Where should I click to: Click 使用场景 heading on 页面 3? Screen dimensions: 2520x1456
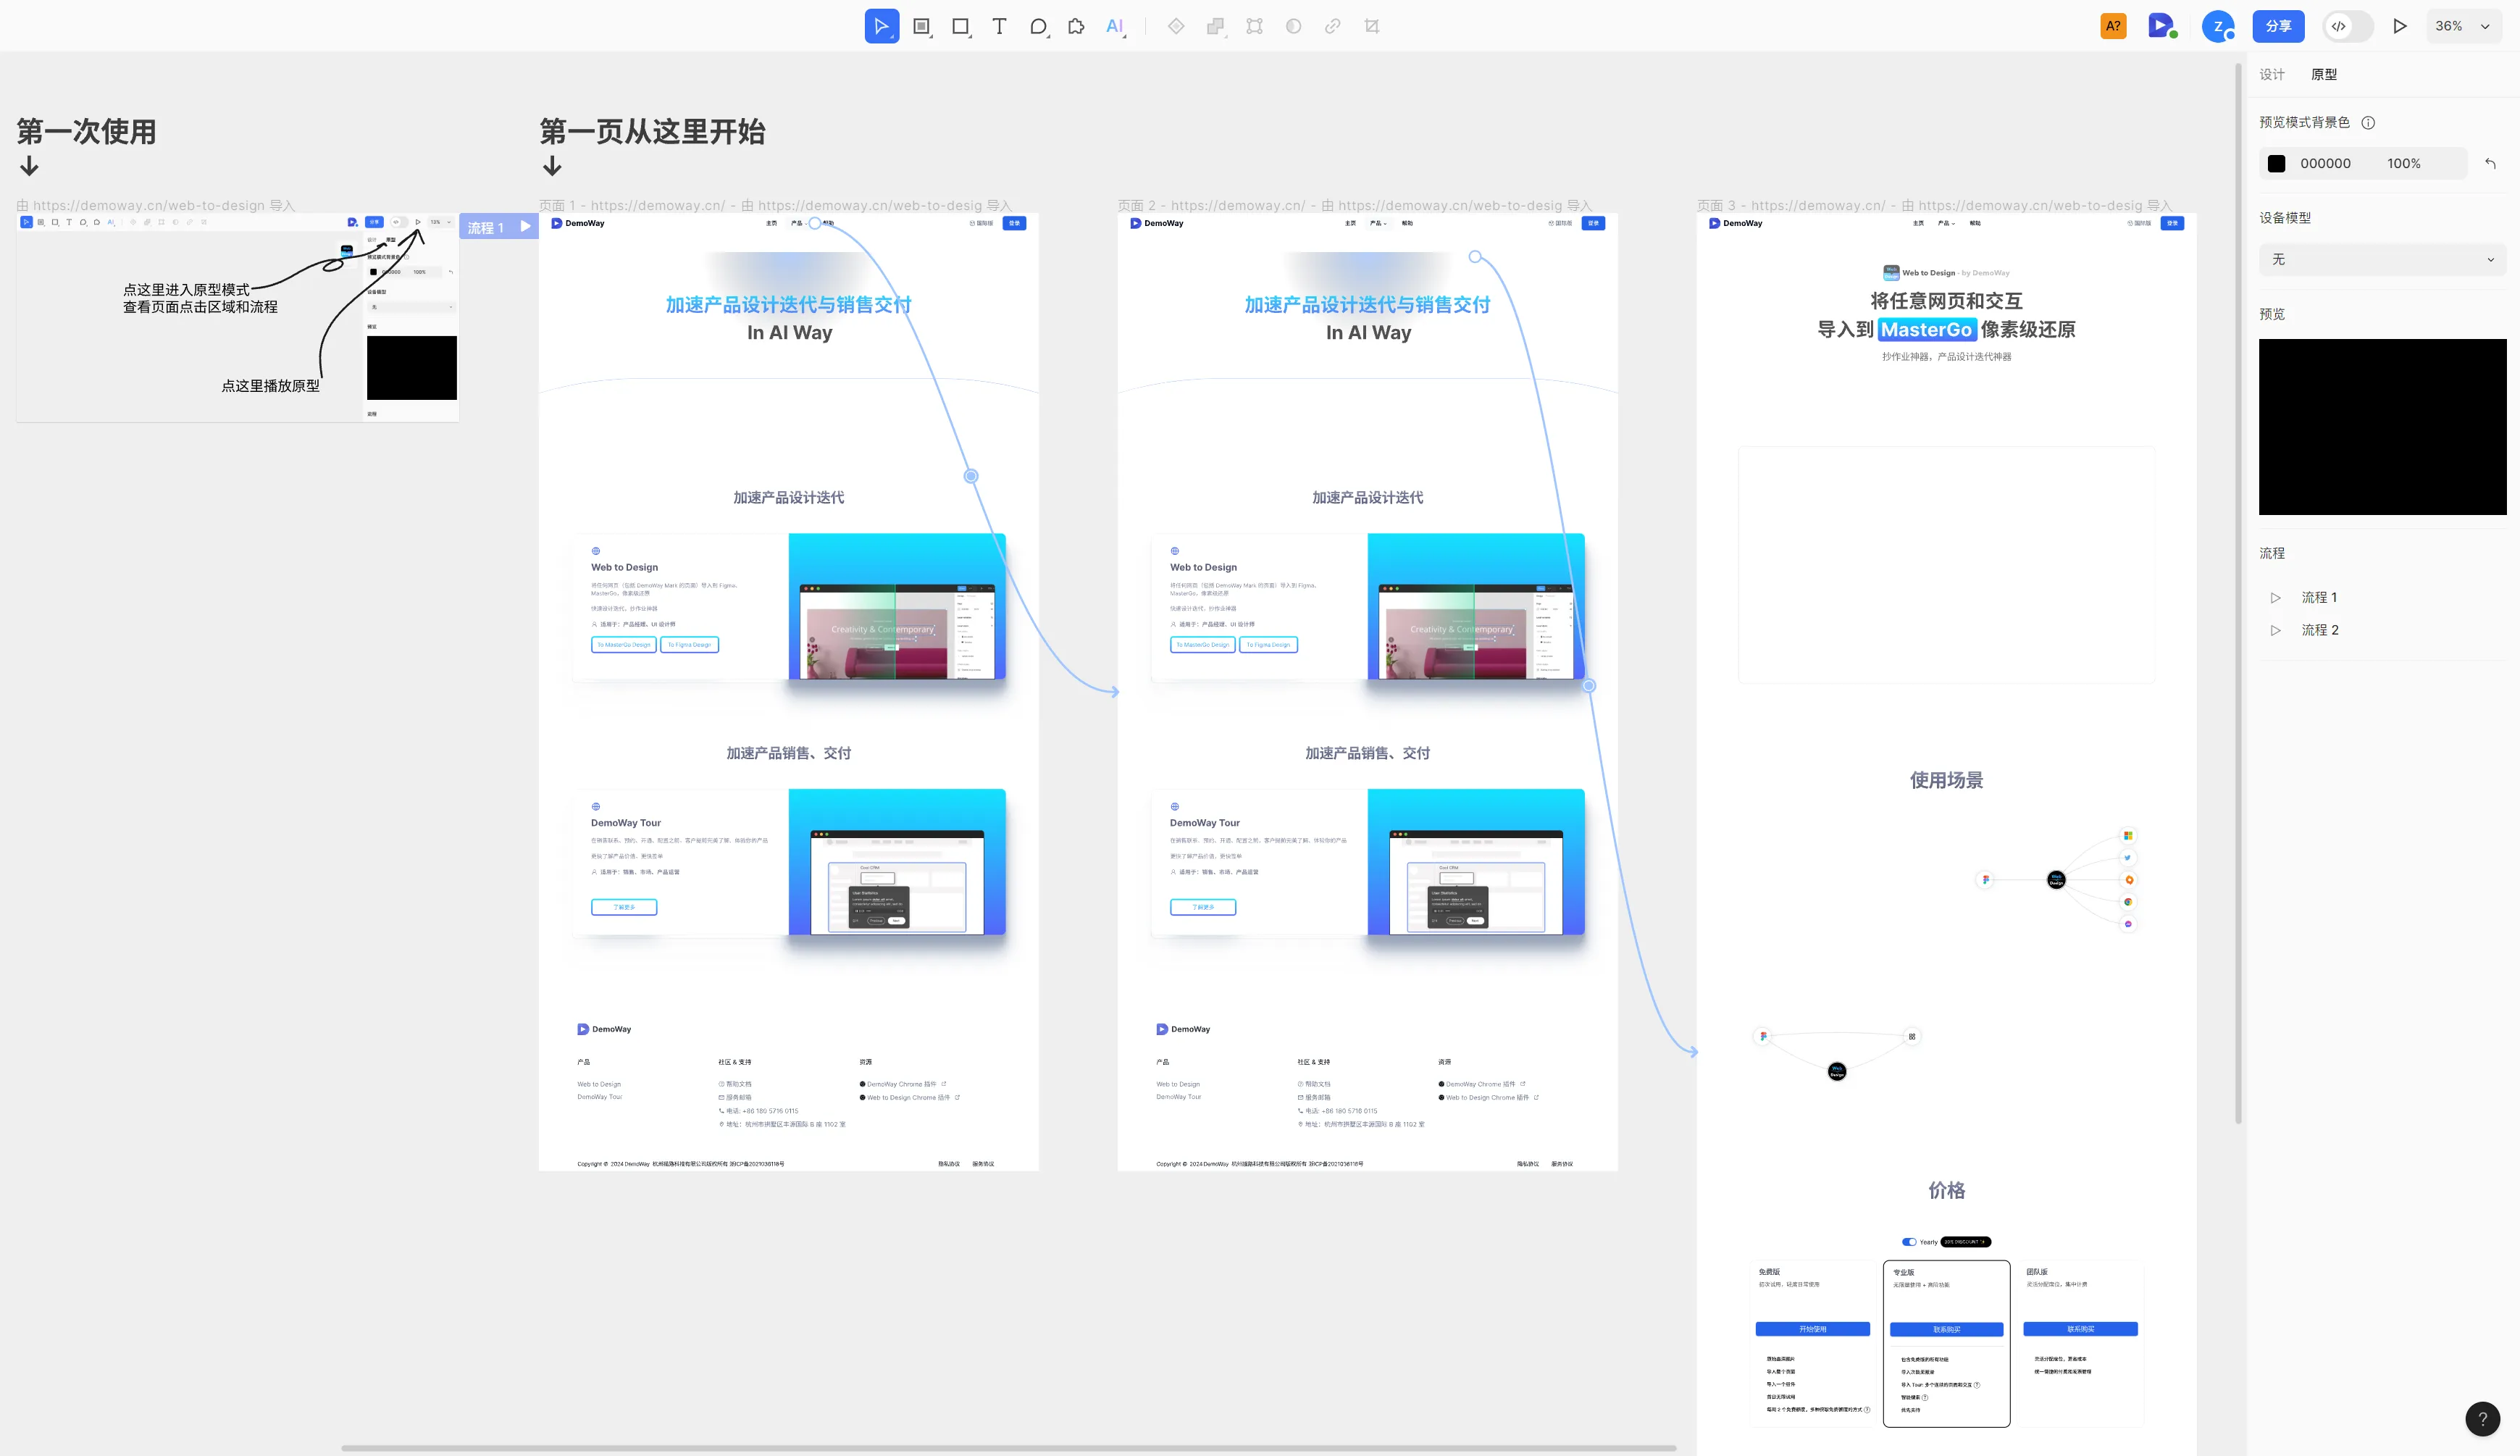click(x=1946, y=780)
